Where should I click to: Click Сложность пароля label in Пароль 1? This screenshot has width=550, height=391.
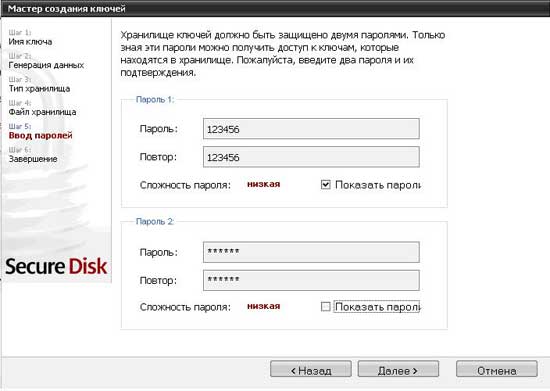pyautogui.click(x=185, y=185)
